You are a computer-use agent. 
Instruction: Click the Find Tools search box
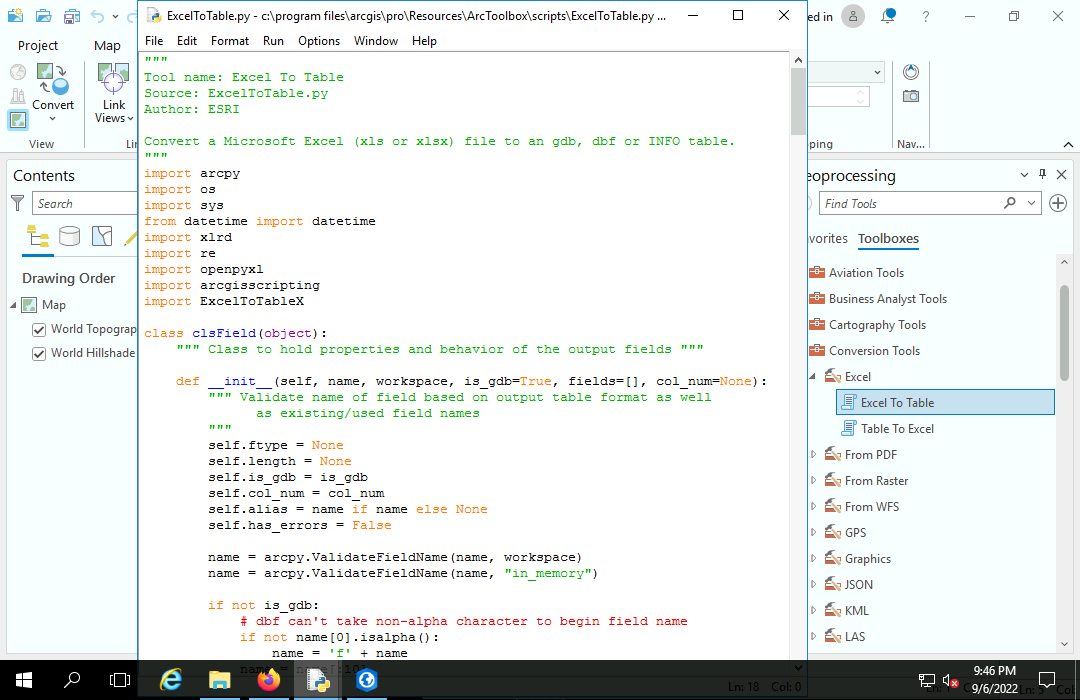coord(908,203)
